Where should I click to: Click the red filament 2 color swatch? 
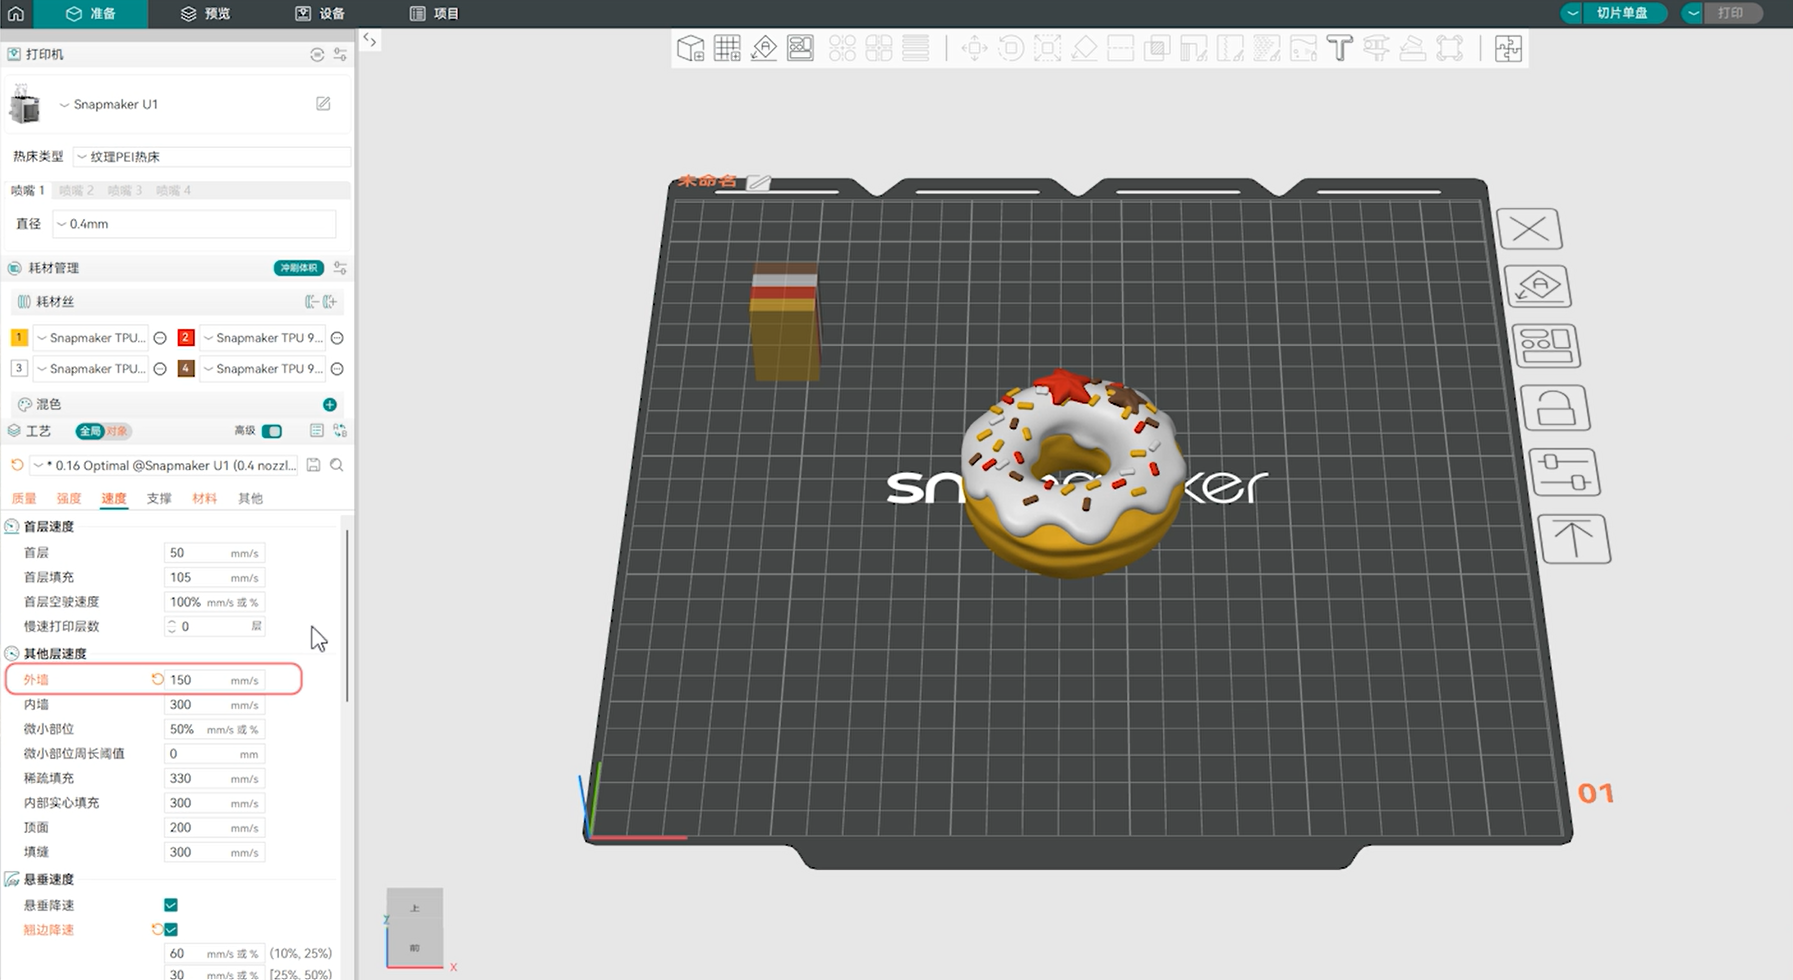coord(186,338)
